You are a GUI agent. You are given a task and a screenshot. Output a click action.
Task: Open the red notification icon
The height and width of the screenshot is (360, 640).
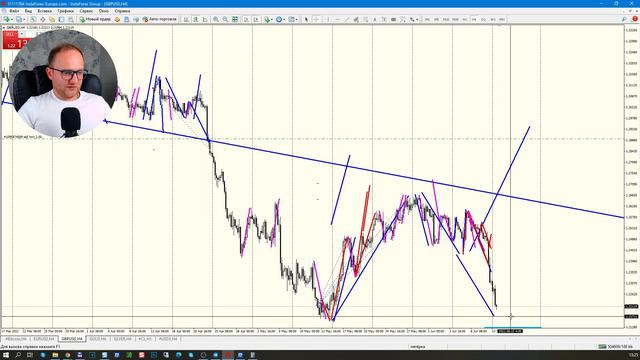(635, 19)
